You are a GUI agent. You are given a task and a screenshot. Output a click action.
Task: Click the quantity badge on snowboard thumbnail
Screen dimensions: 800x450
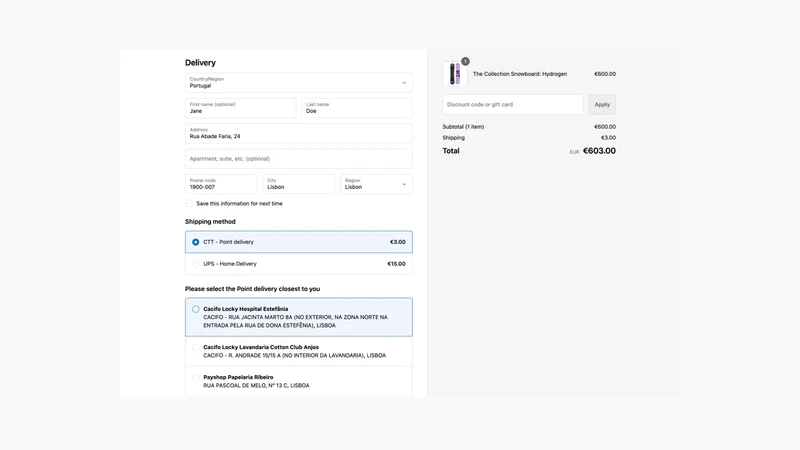tap(465, 61)
